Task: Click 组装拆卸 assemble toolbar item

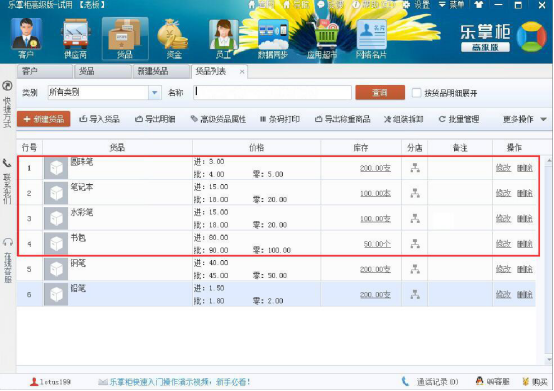Action: pyautogui.click(x=403, y=119)
